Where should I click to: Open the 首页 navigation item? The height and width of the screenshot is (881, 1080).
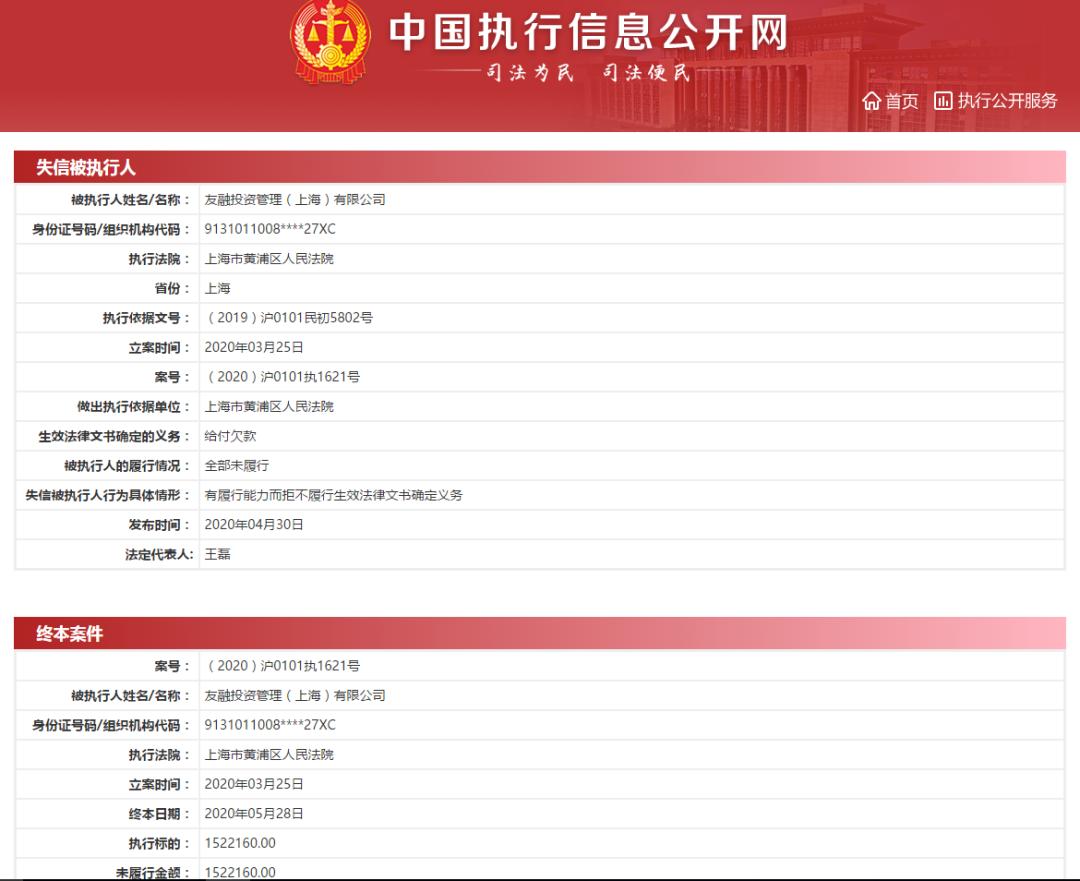[x=891, y=101]
